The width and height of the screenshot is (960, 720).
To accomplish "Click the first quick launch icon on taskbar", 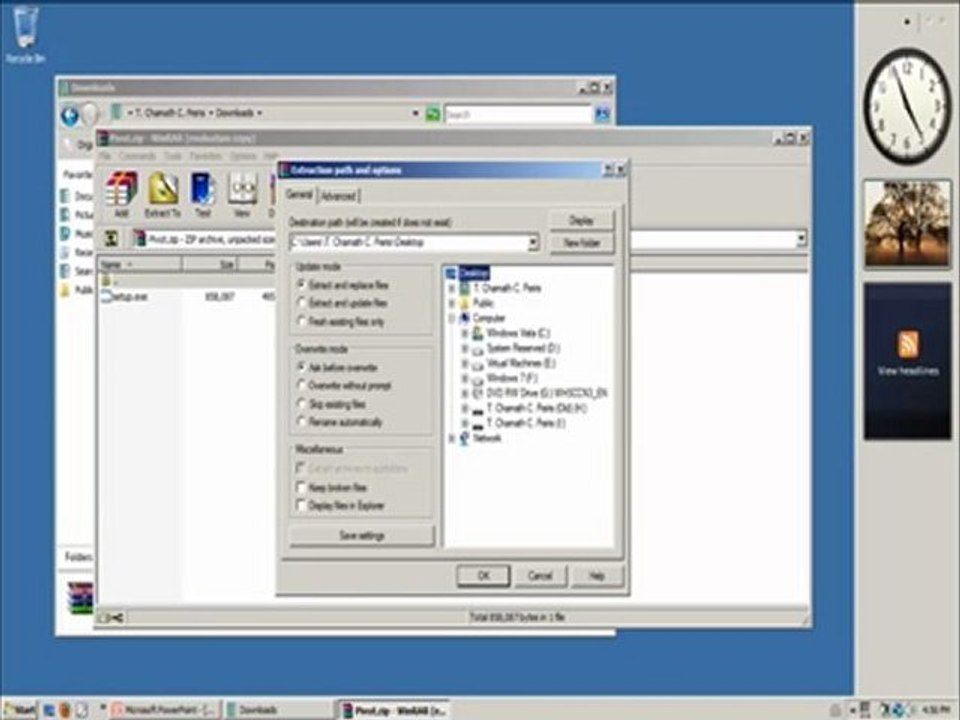I will (49, 710).
